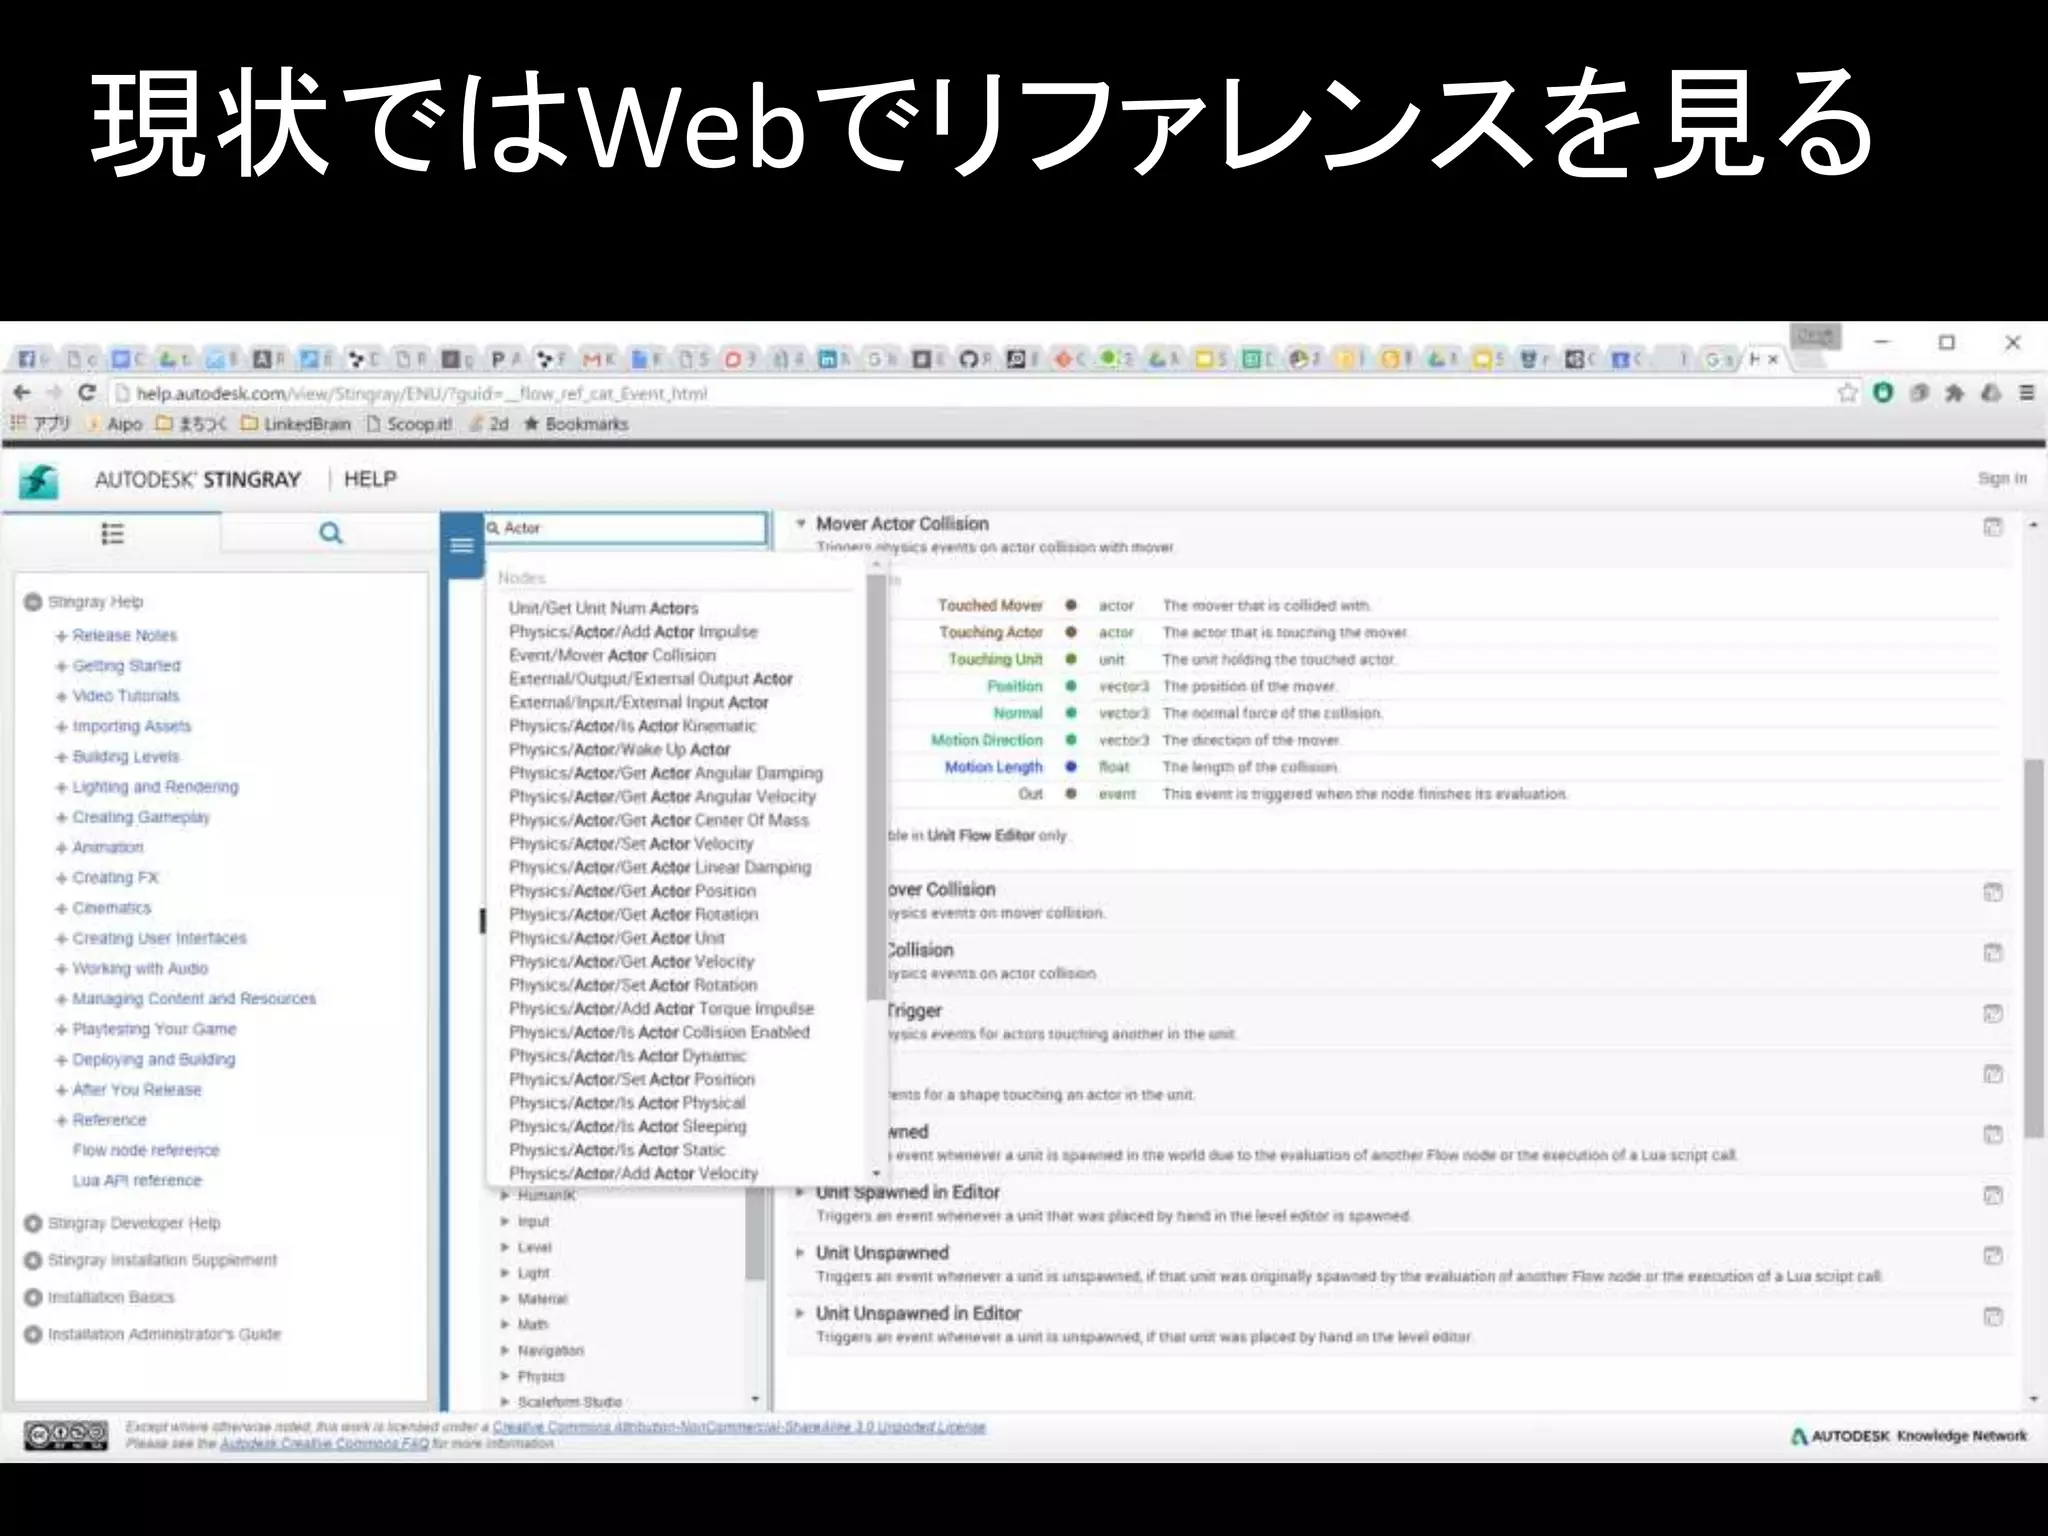Open Playtesting Your Game topic
Image resolution: width=2048 pixels, height=1536 pixels.
tap(154, 1029)
